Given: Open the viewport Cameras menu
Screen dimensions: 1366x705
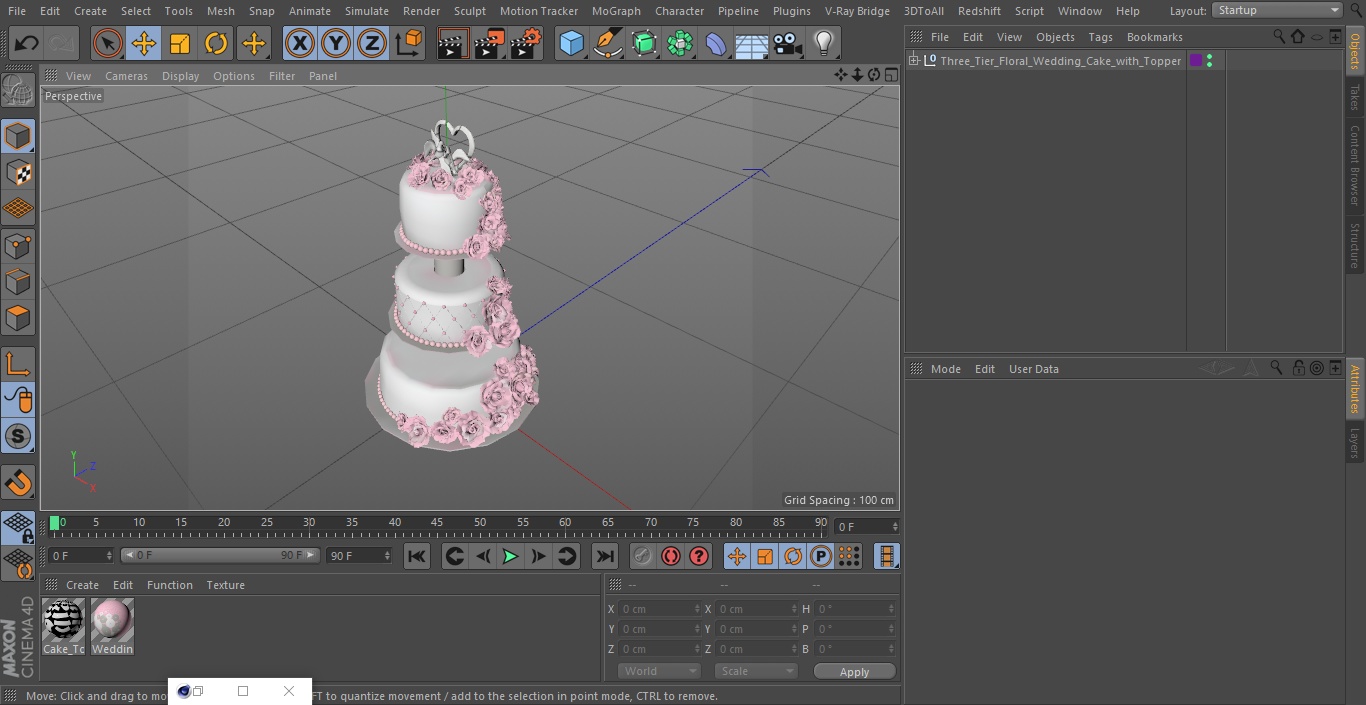Looking at the screenshot, I should point(126,76).
